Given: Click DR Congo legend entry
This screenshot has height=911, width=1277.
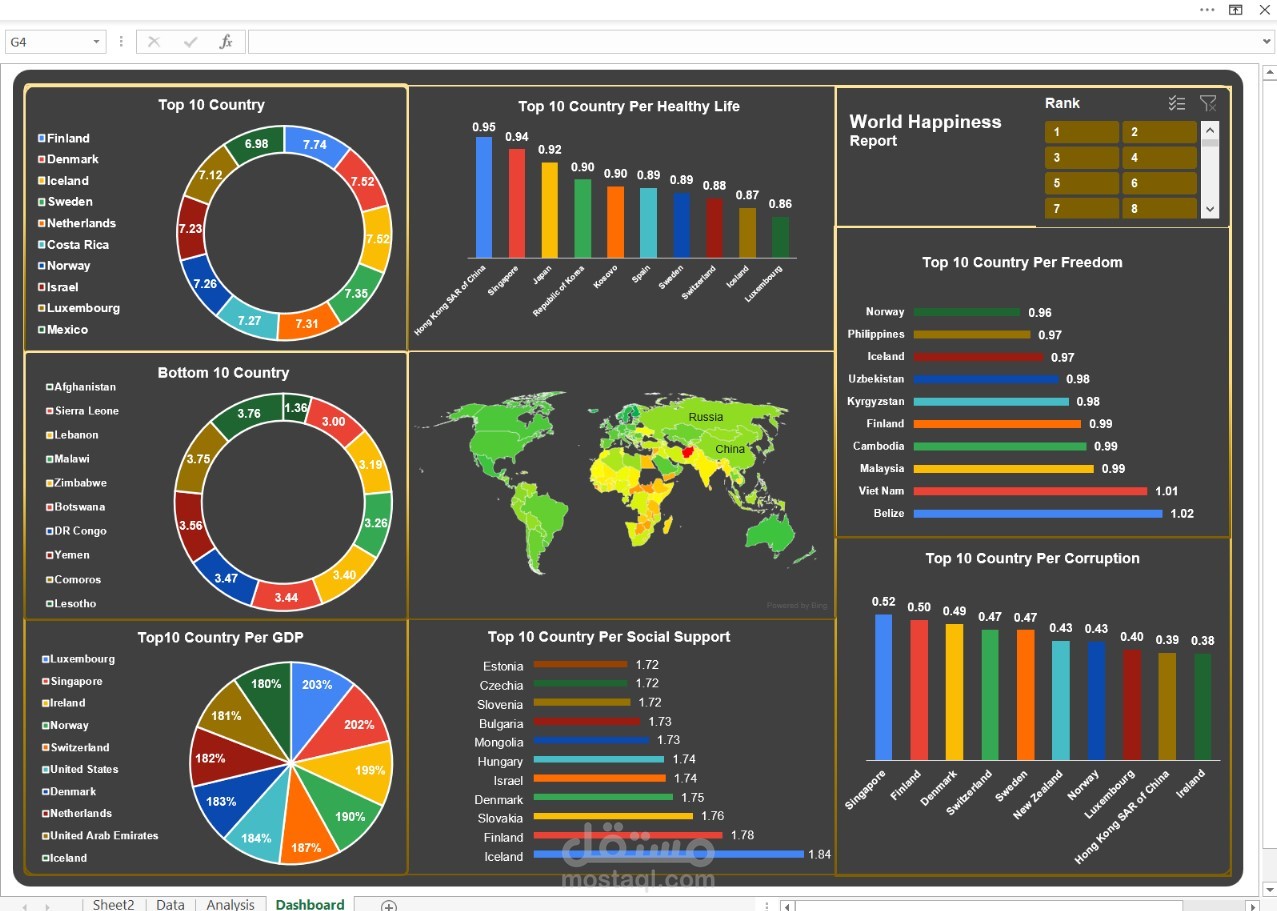Looking at the screenshot, I should 76,531.
